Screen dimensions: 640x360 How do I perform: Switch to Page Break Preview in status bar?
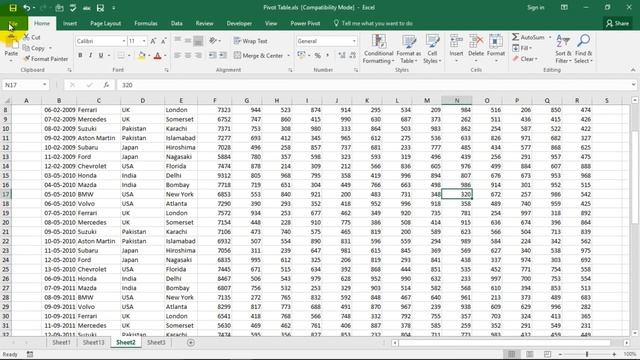point(547,354)
